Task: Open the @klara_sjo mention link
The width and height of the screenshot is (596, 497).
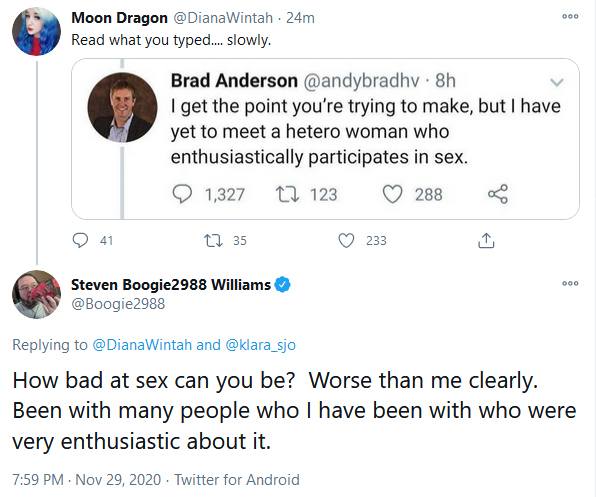Action: [x=260, y=345]
